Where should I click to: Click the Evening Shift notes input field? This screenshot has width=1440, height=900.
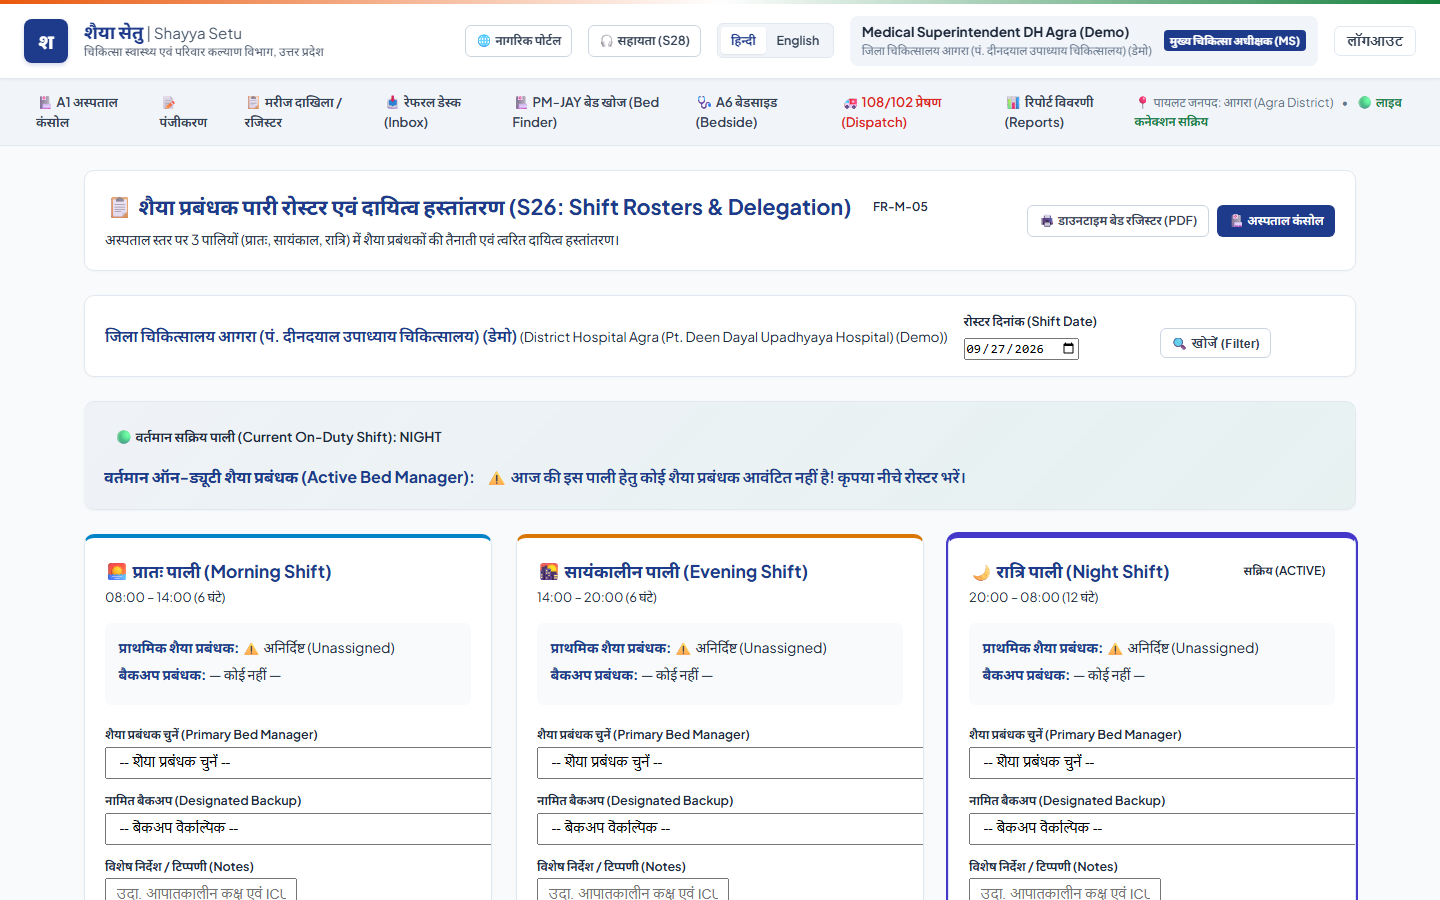[x=633, y=890]
